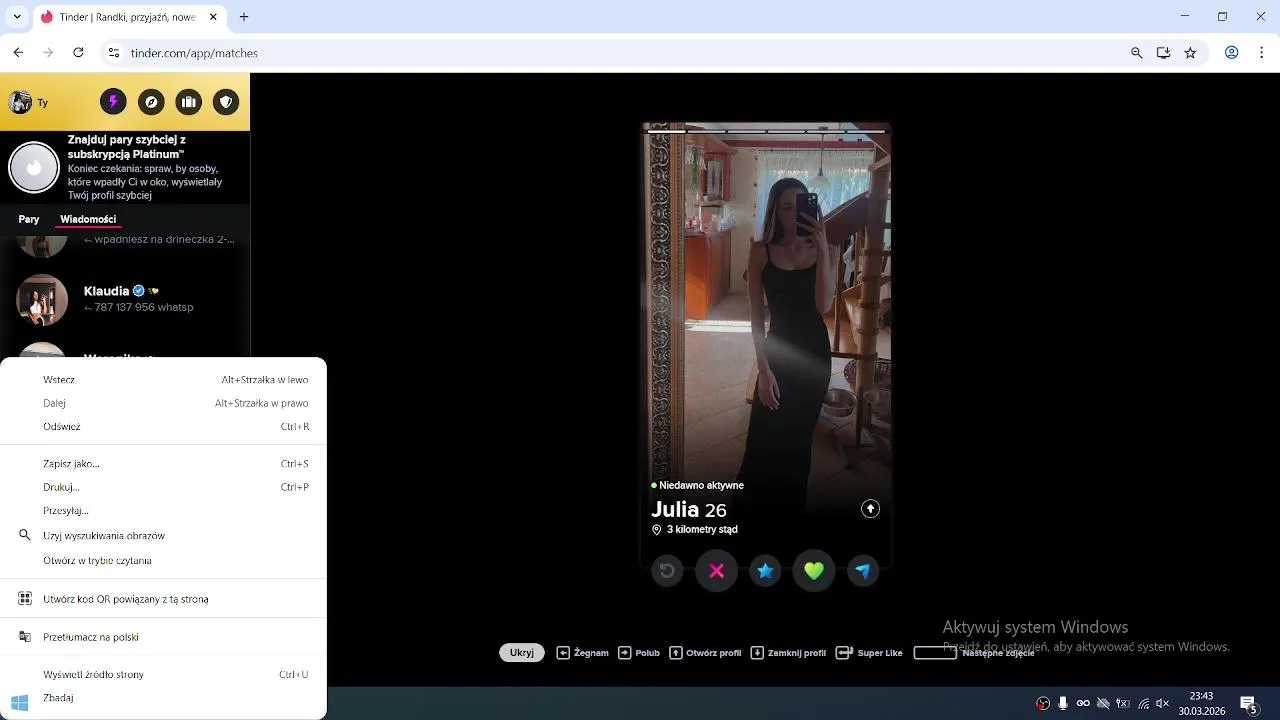Image resolution: width=1280 pixels, height=720 pixels.
Task: Click the install app icon in address bar
Action: [1163, 53]
